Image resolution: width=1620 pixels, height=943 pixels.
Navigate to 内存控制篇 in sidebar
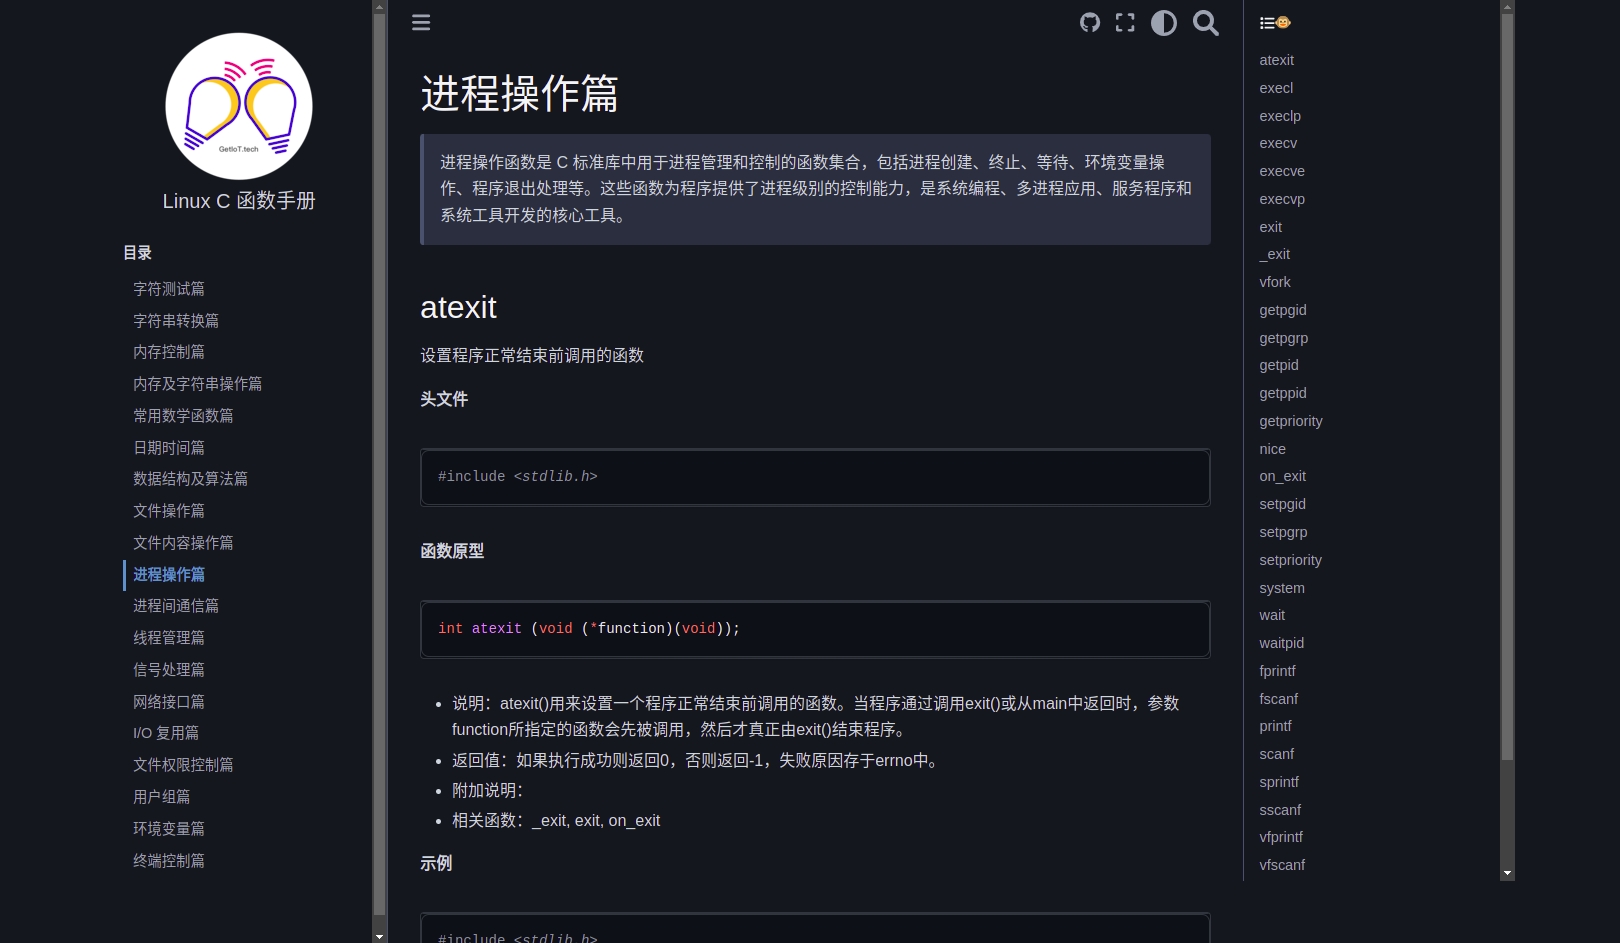169,352
